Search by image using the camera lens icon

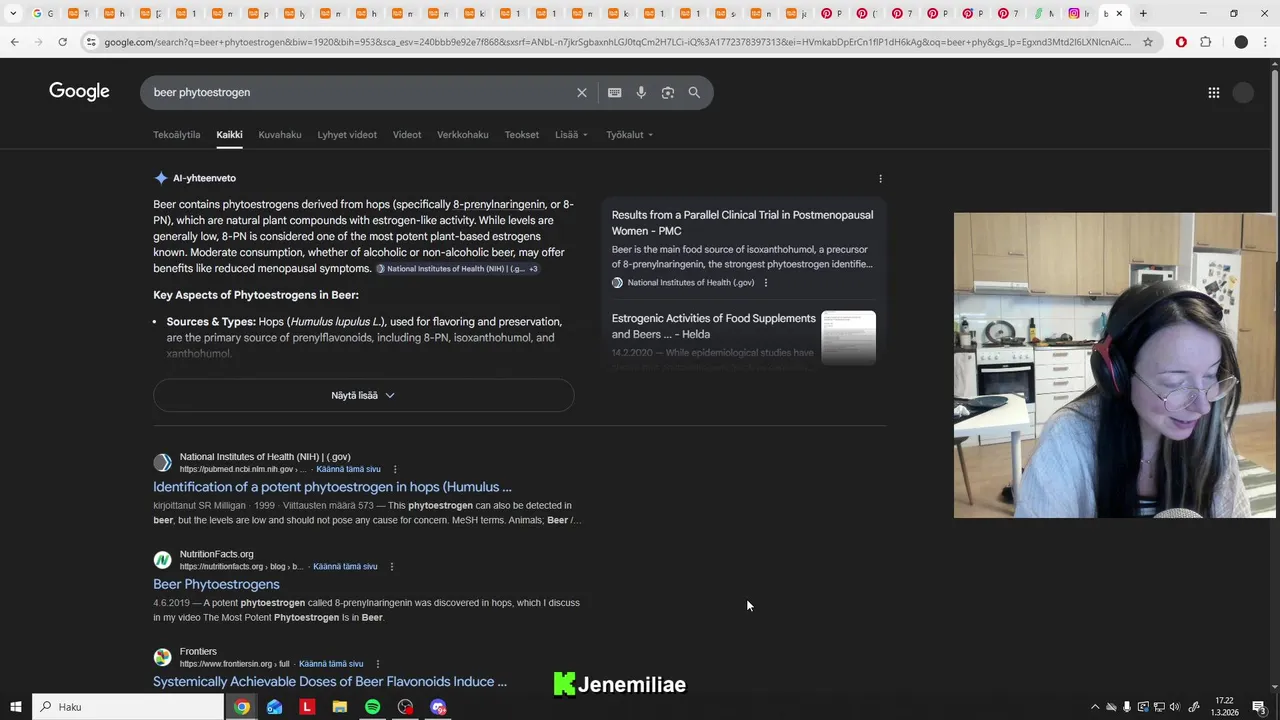[668, 92]
